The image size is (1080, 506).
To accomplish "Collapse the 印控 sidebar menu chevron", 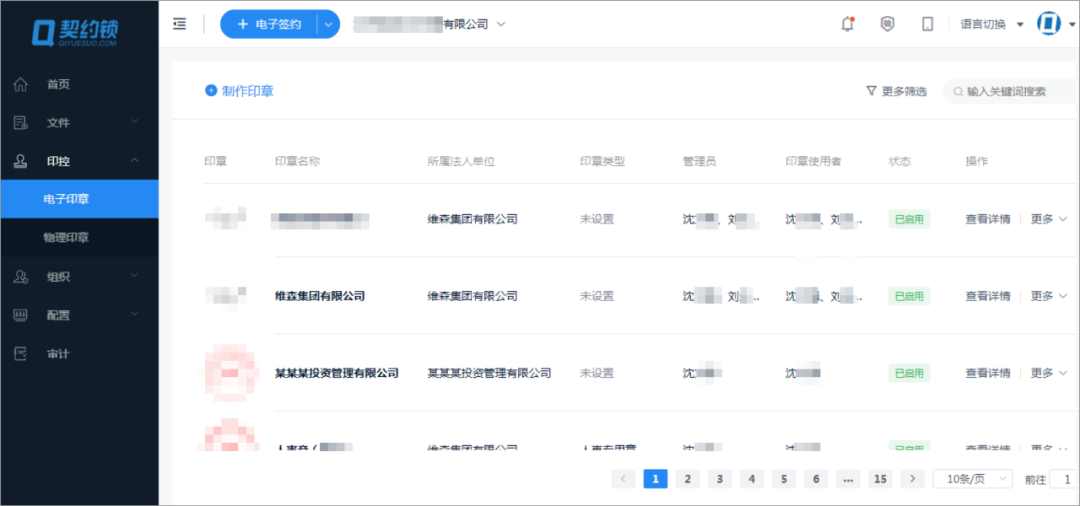I will point(134,160).
